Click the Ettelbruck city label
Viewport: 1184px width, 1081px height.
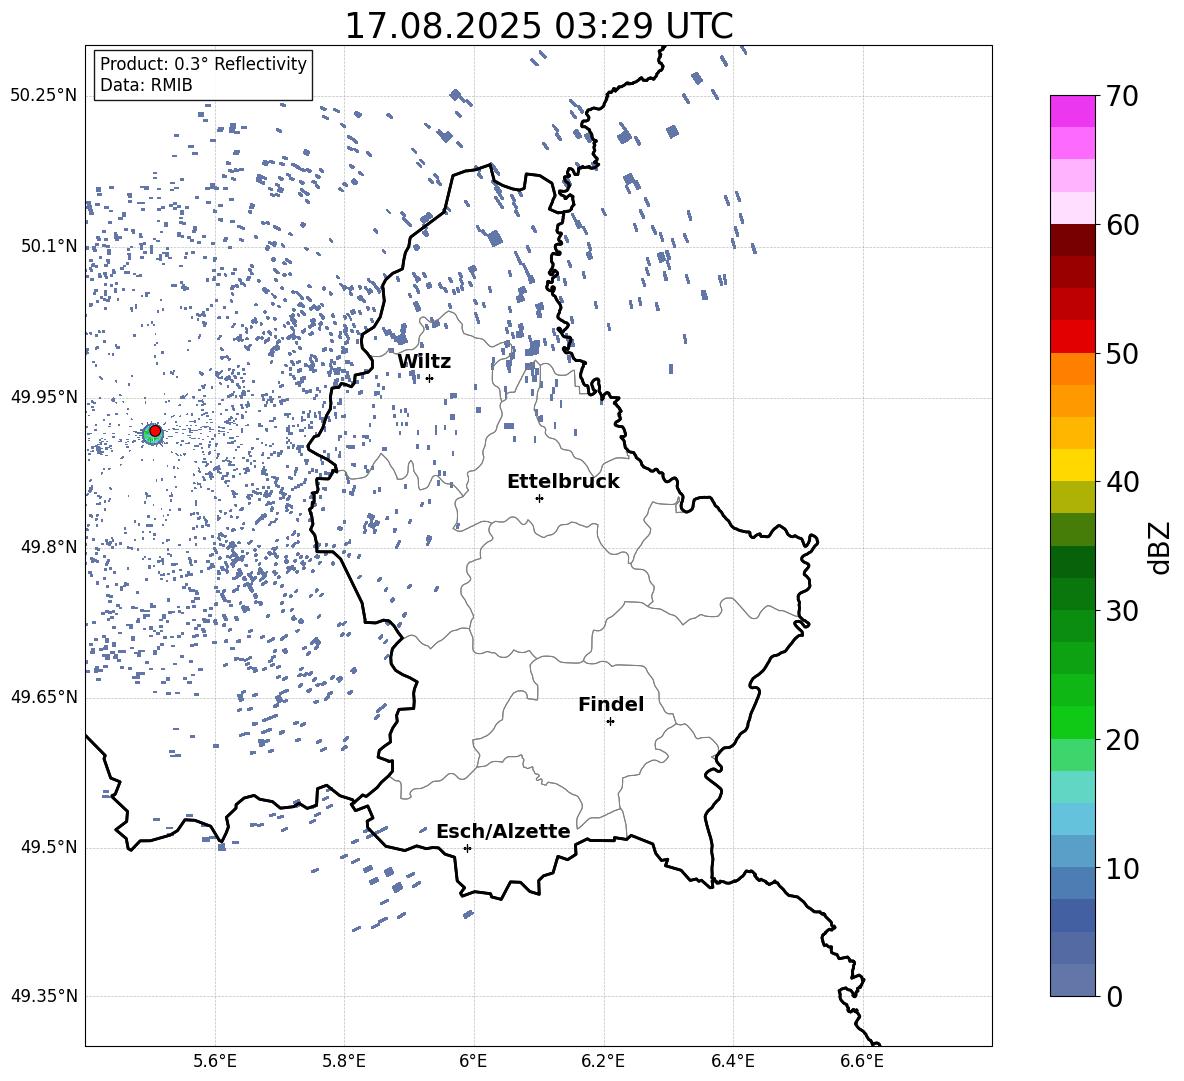coord(563,482)
